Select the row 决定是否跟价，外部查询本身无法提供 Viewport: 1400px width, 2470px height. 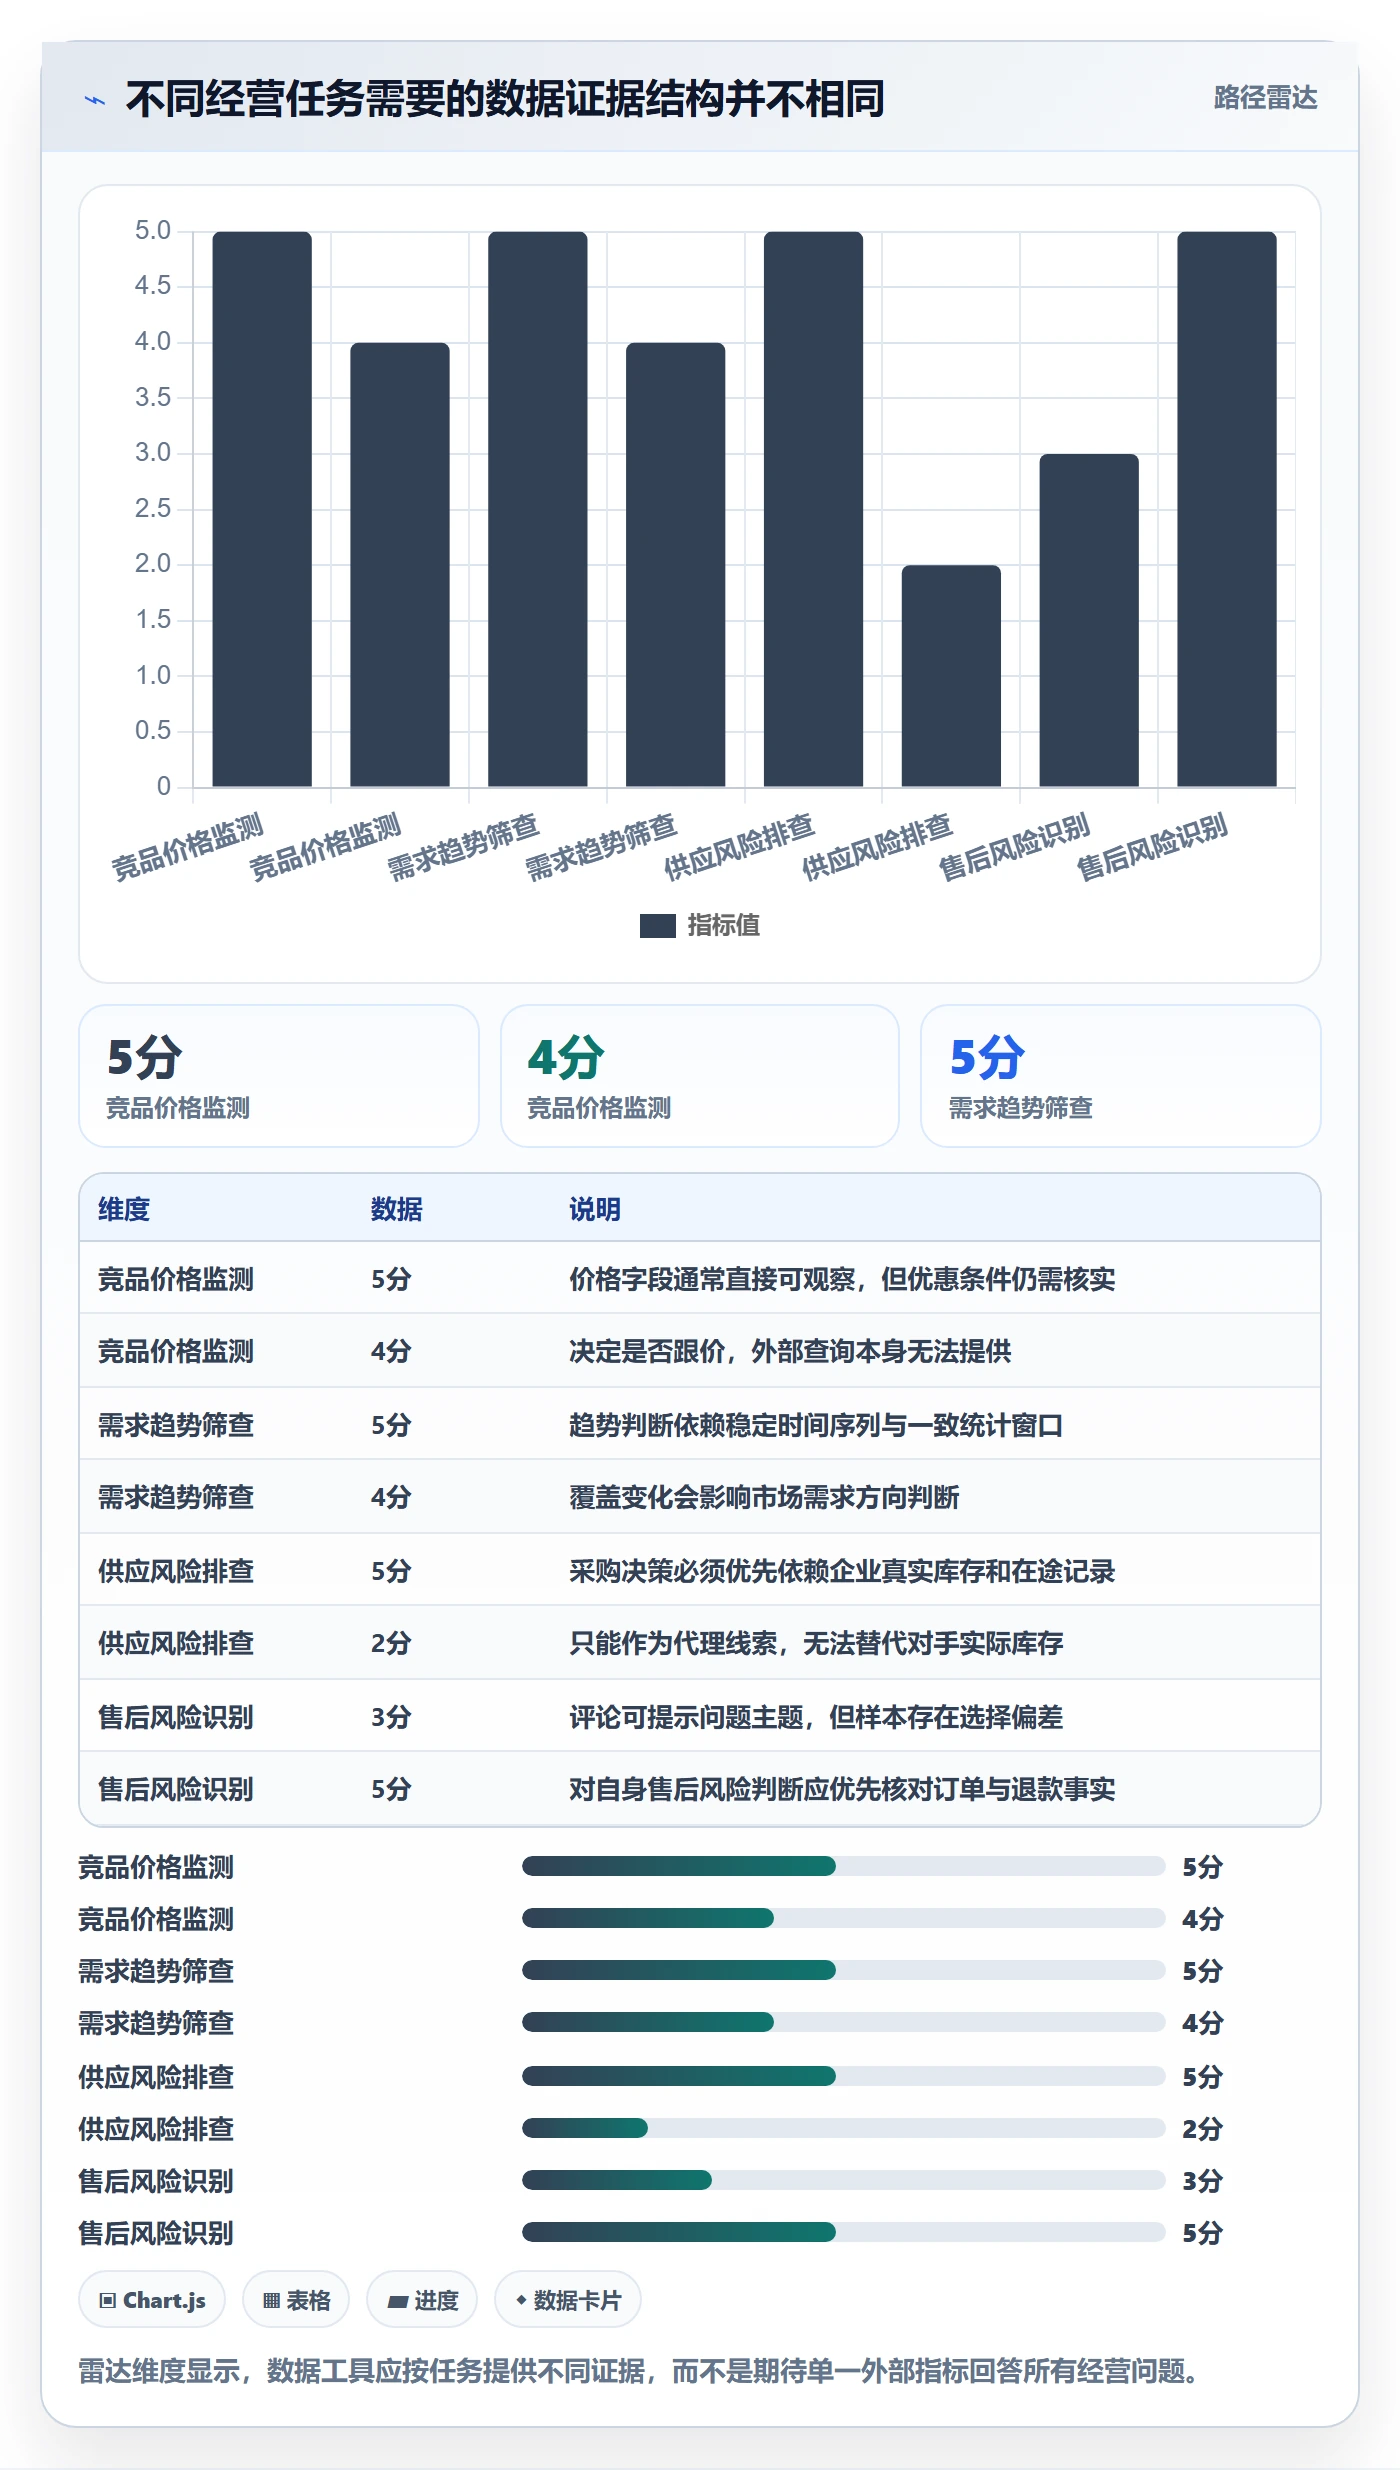700,1351
